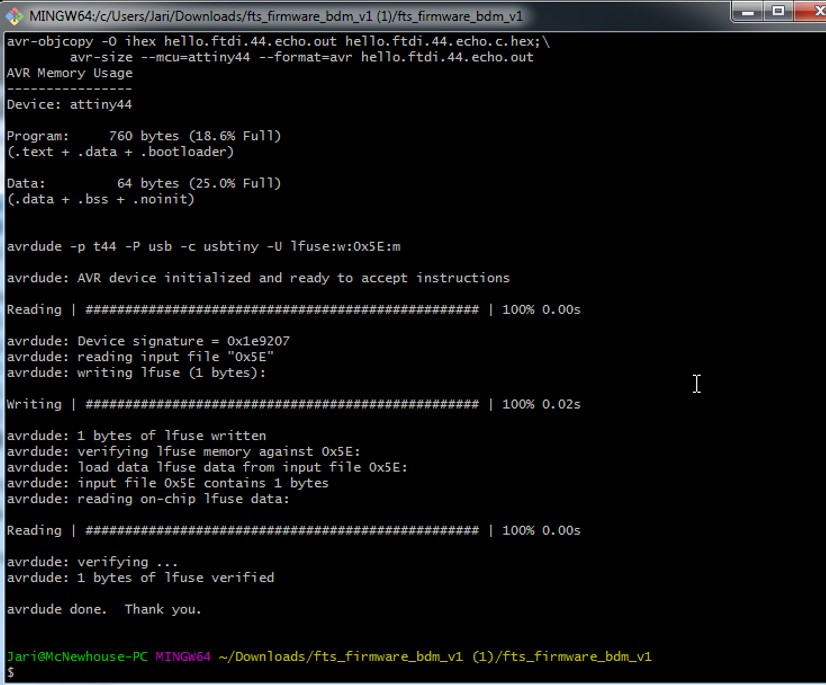Image resolution: width=826 pixels, height=685 pixels.
Task: Click '(.text + .data + .bootloader)' line
Action: pos(120,152)
